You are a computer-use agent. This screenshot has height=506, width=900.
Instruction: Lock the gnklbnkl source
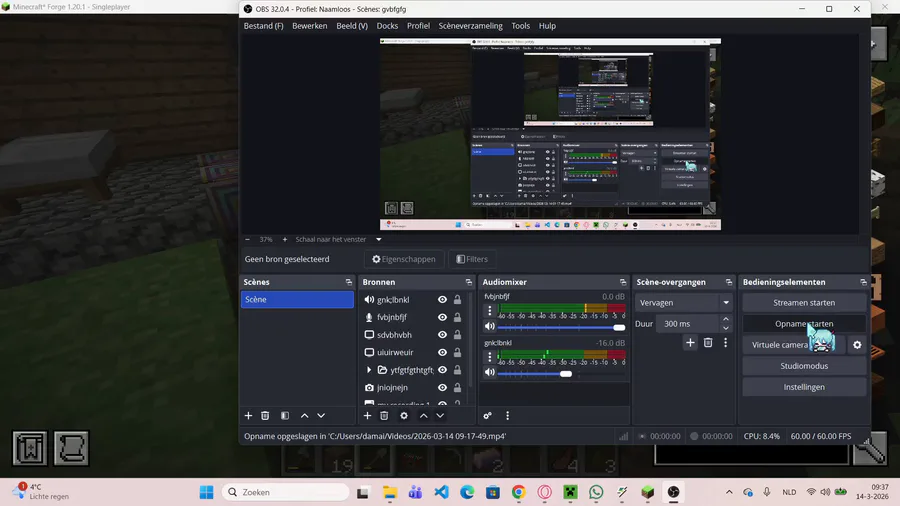point(457,299)
